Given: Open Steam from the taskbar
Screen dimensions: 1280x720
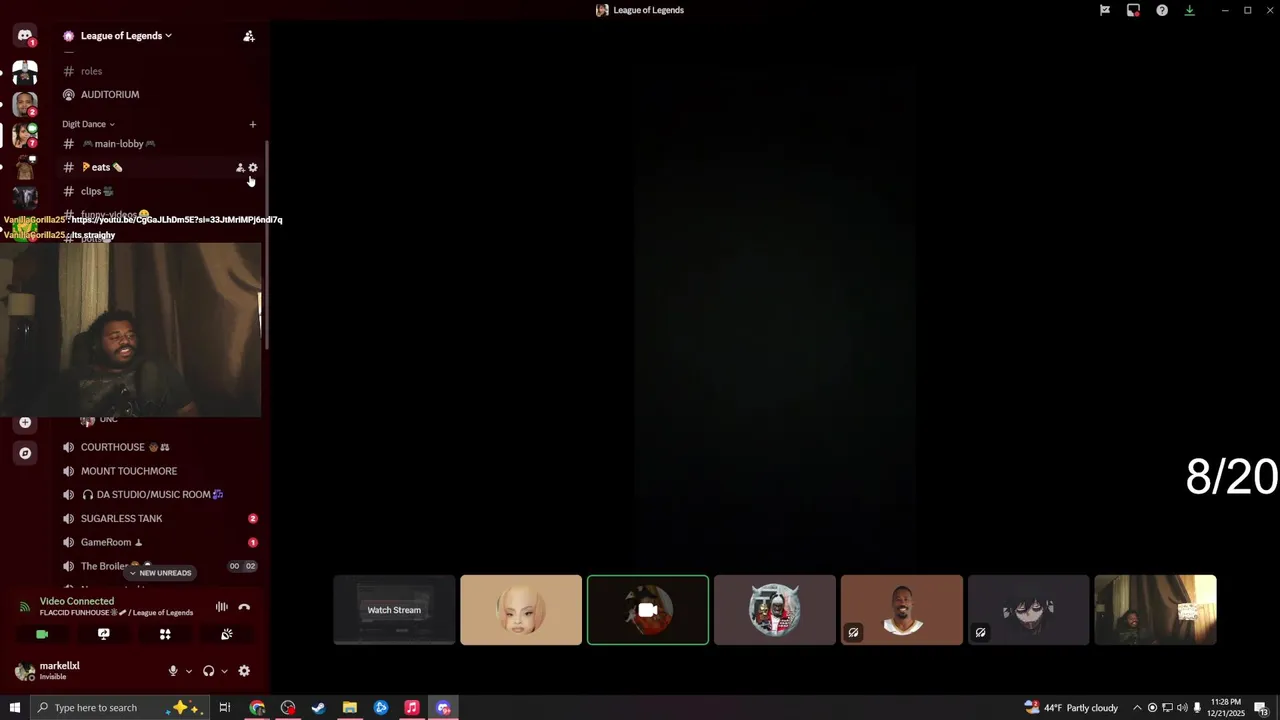Looking at the screenshot, I should pyautogui.click(x=319, y=708).
